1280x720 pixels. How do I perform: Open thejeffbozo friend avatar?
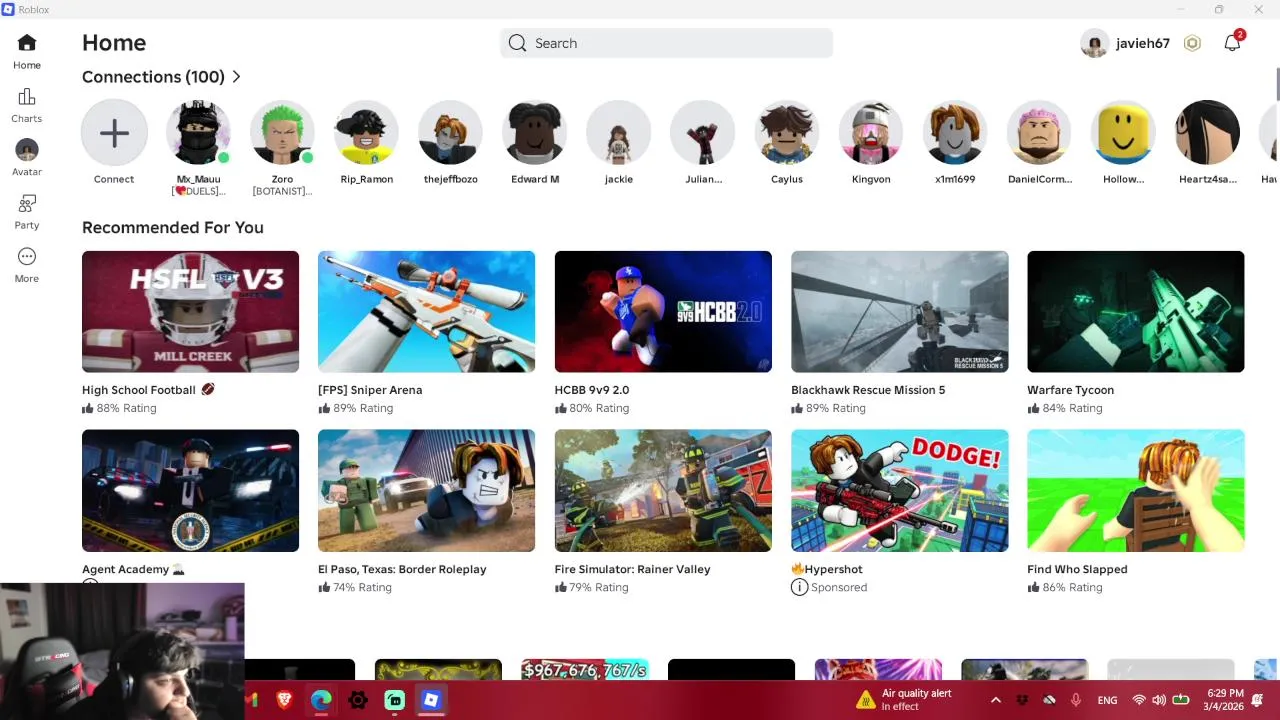click(x=450, y=132)
